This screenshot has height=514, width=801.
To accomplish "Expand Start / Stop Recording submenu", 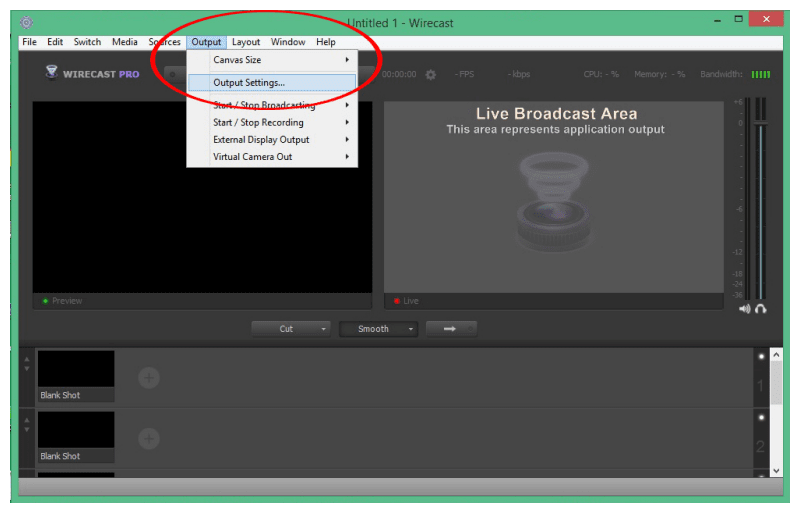I will click(x=272, y=123).
